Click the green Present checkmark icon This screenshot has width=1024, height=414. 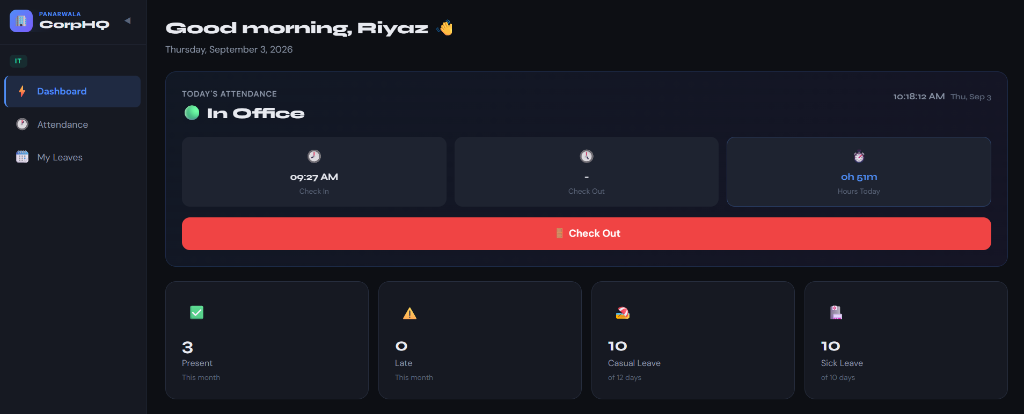197,313
